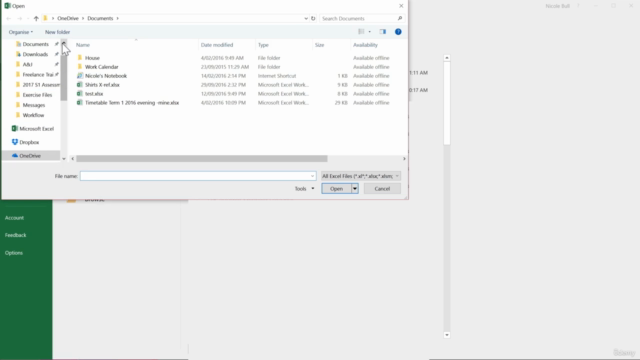The height and width of the screenshot is (360, 640).
Task: Select test.xlsx file
Action: [94, 94]
